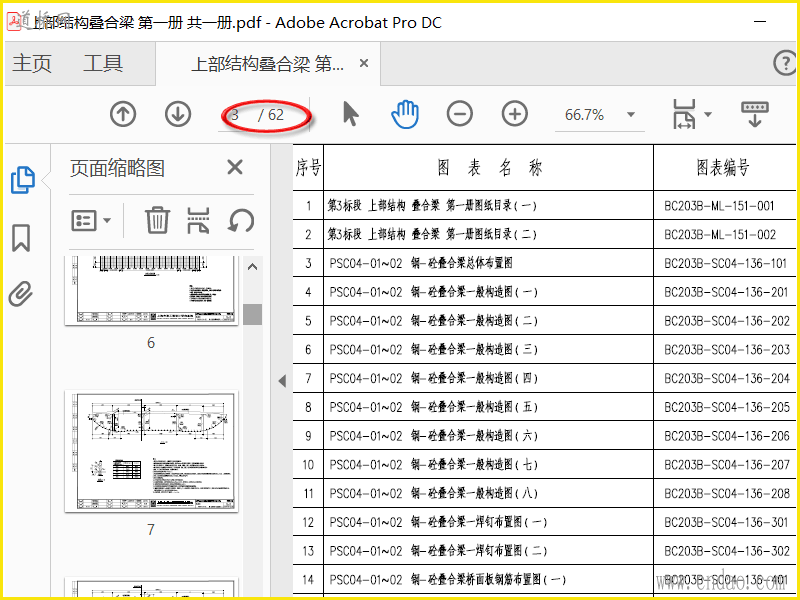Click row 2 第3标段 图纸目录(二) text
800x600 pixels.
(432, 234)
